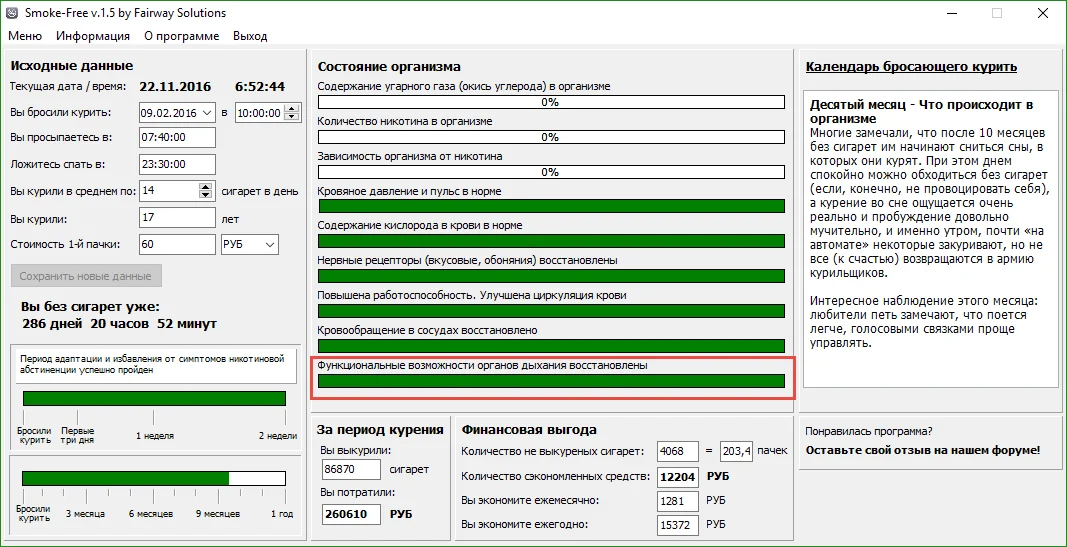Click the Календарь бросающего курить heading
This screenshot has height=547, width=1067.
[x=911, y=67]
